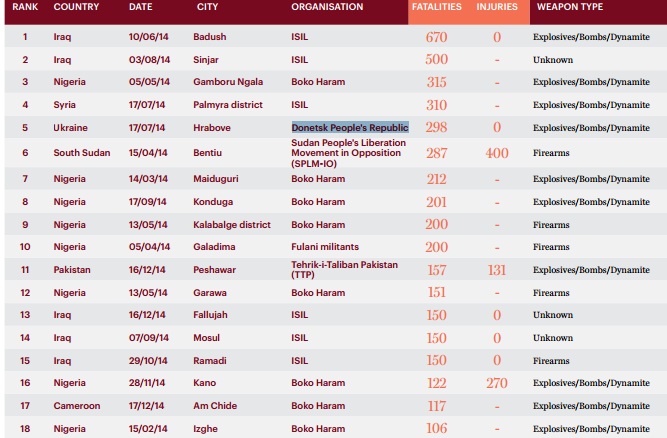
Task: Select the injuries value 270 for Kano
Action: pos(497,383)
